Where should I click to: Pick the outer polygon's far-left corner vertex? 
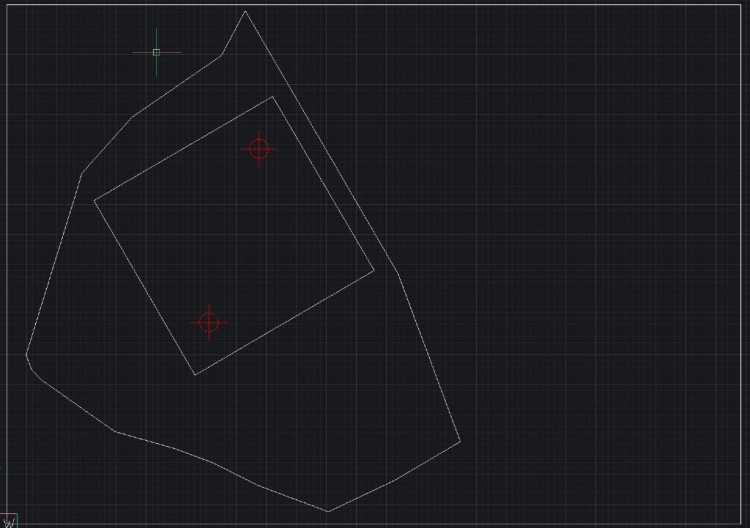[x=26, y=354]
